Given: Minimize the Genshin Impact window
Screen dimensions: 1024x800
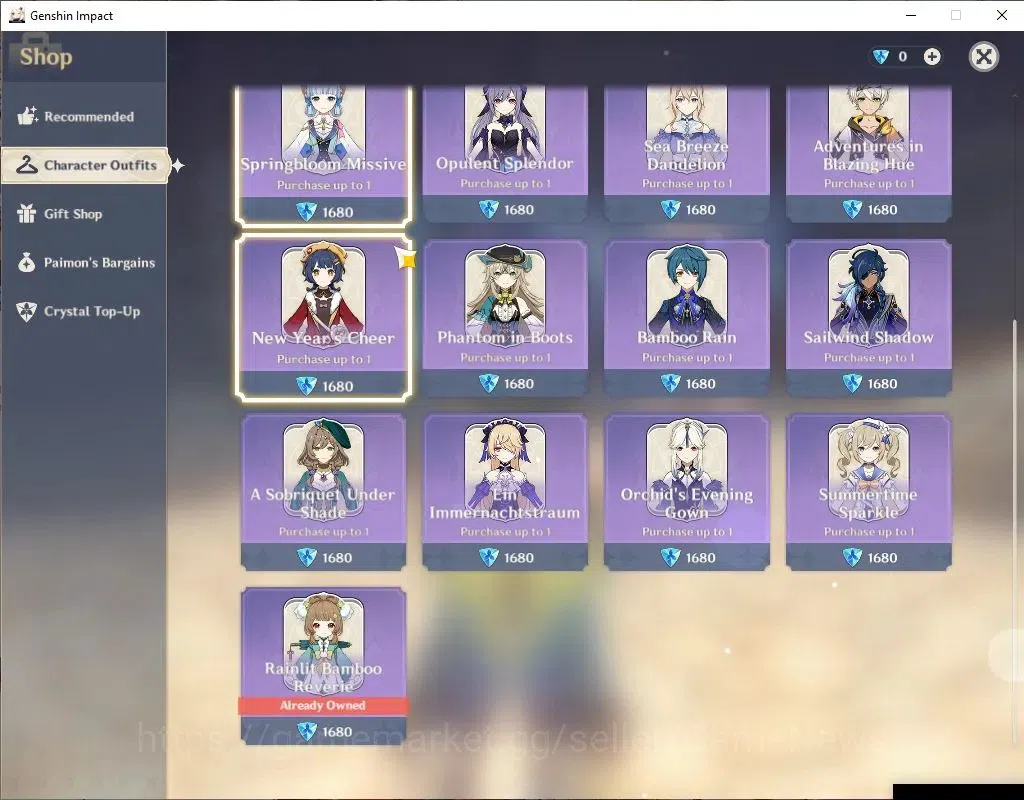Looking at the screenshot, I should (911, 15).
